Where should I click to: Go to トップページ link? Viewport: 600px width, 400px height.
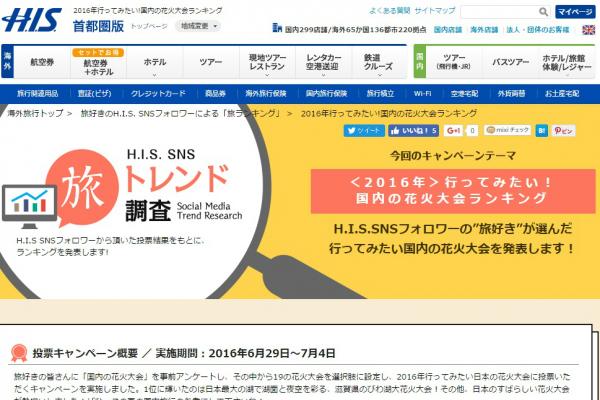click(x=149, y=26)
